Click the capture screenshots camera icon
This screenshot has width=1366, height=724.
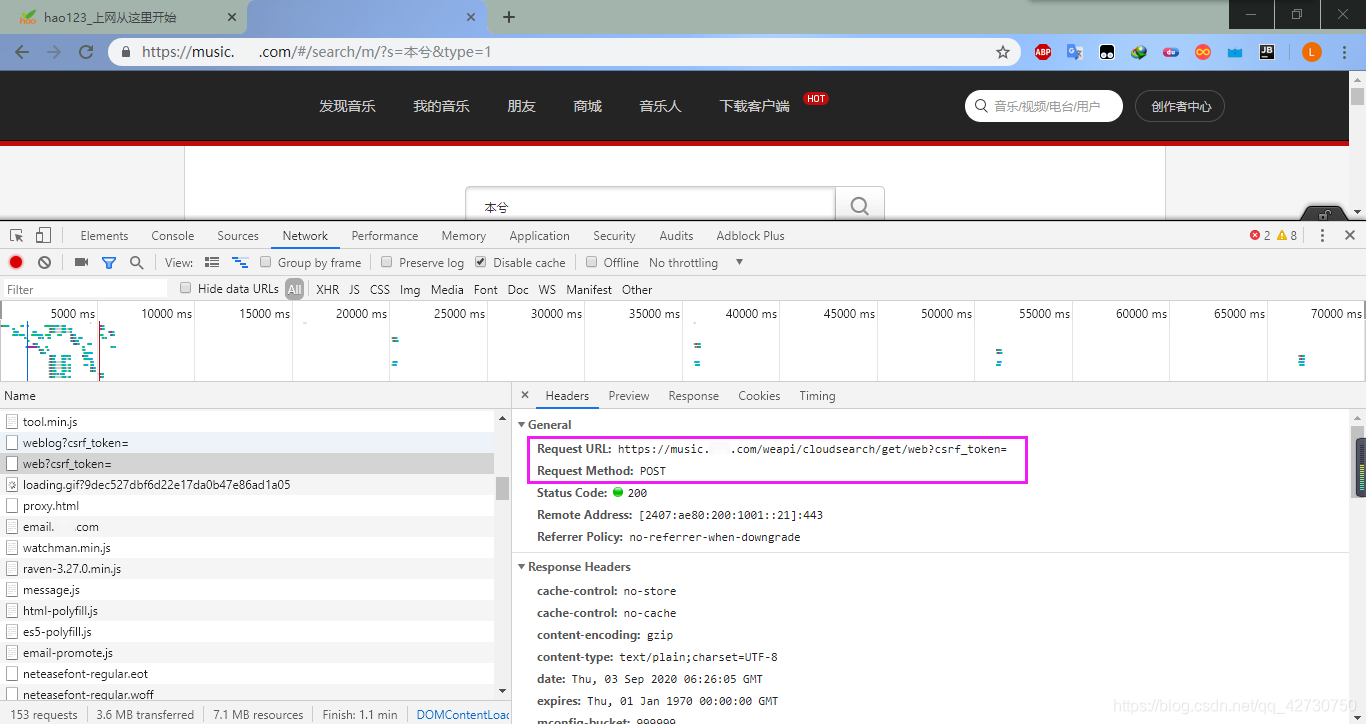[x=81, y=262]
